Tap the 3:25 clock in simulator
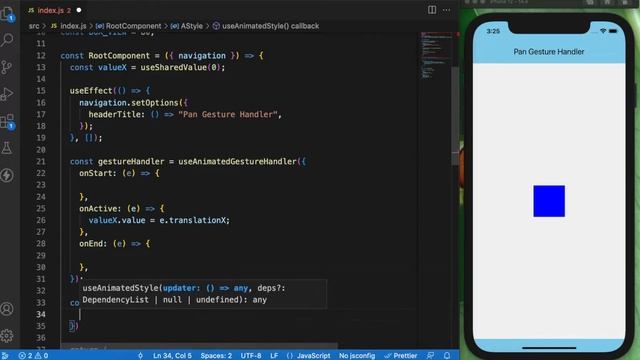 [493, 31]
